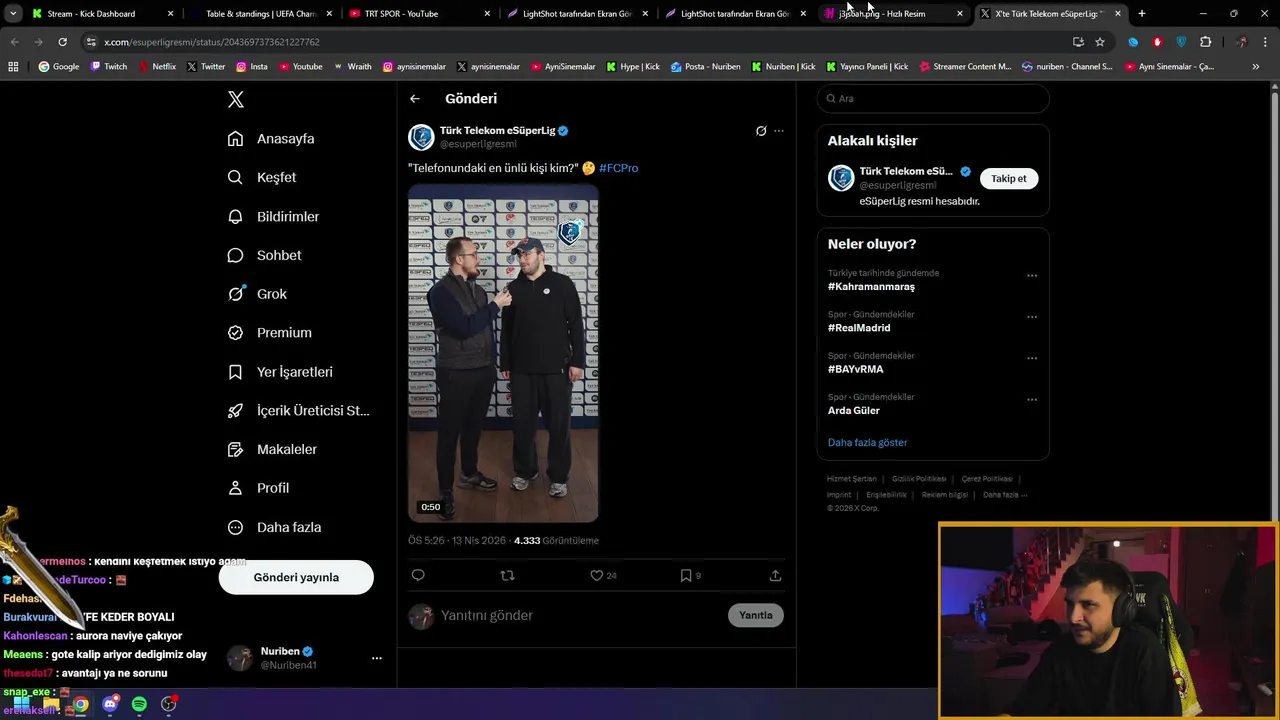The height and width of the screenshot is (720, 1280).
Task: Open the Yayıncı Paneli | Kick bookmark
Action: tap(867, 67)
